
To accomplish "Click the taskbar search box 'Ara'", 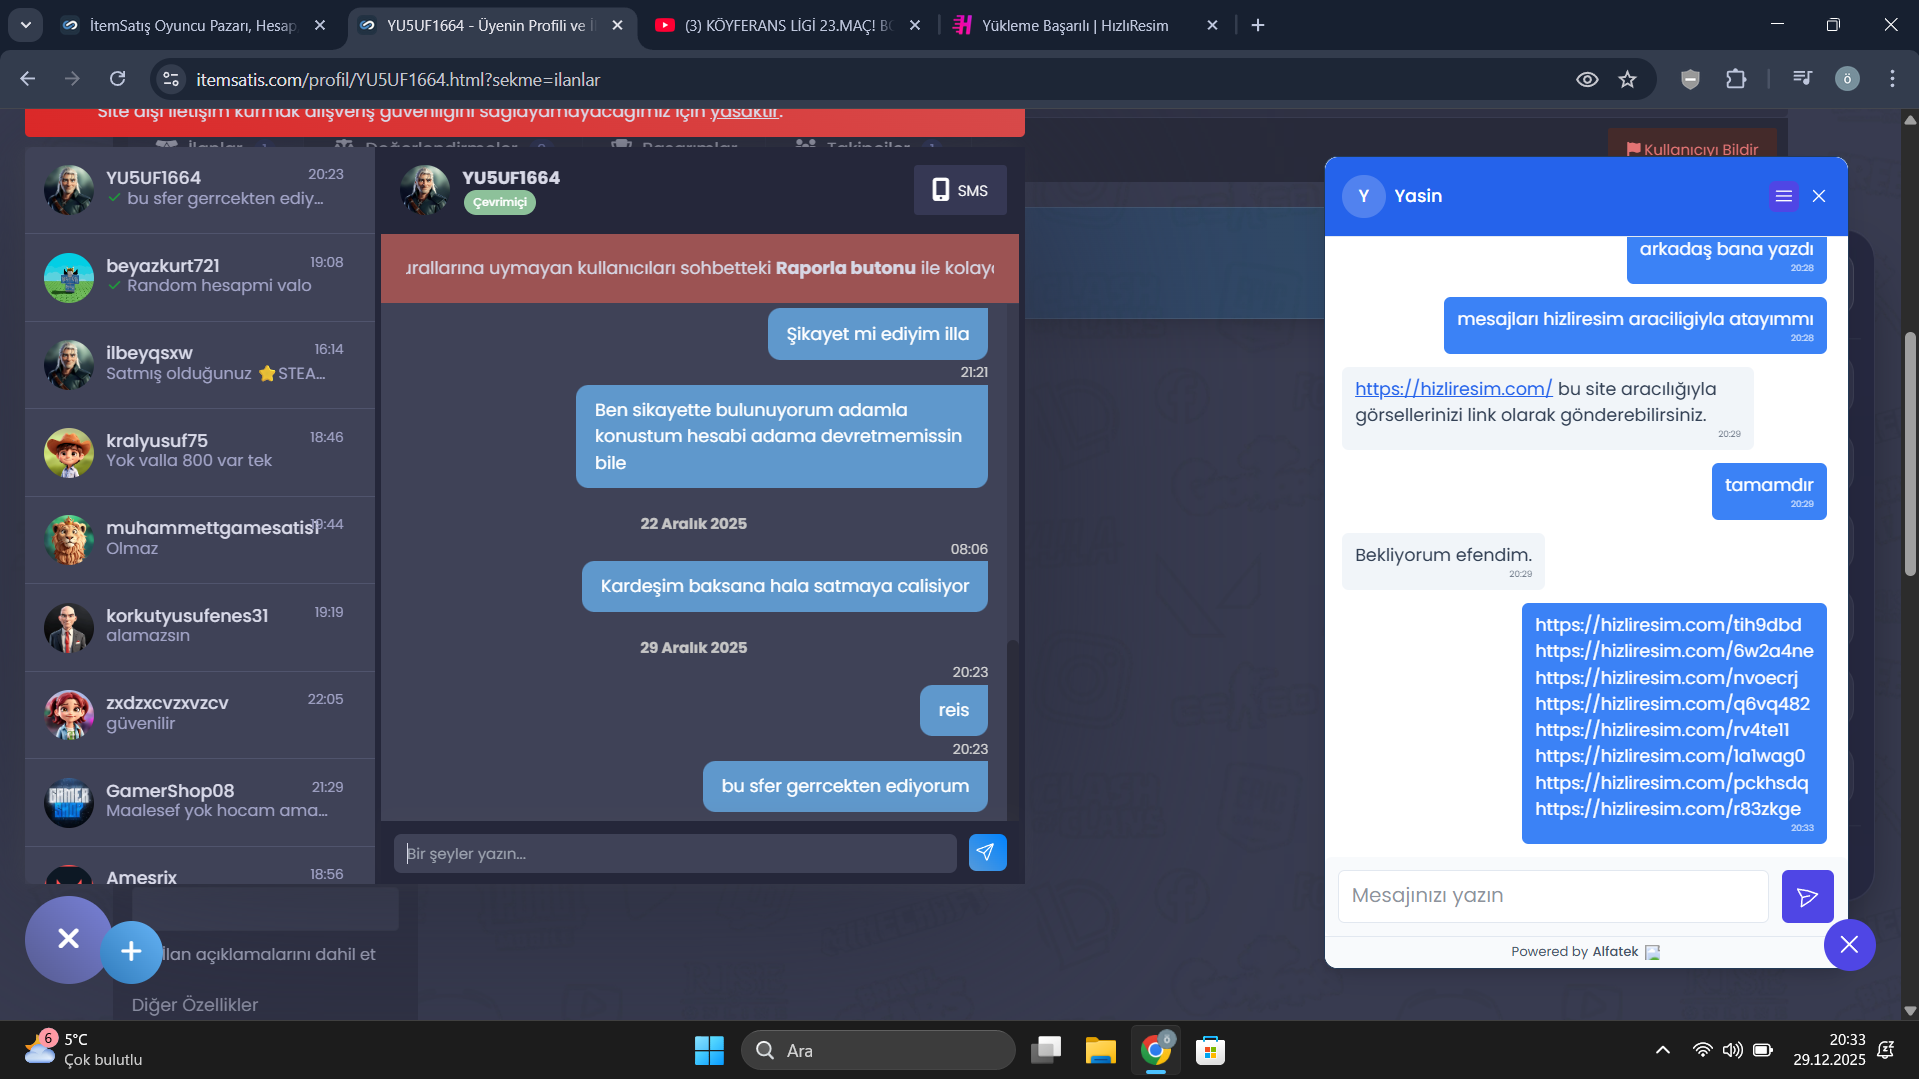I will pos(878,1050).
